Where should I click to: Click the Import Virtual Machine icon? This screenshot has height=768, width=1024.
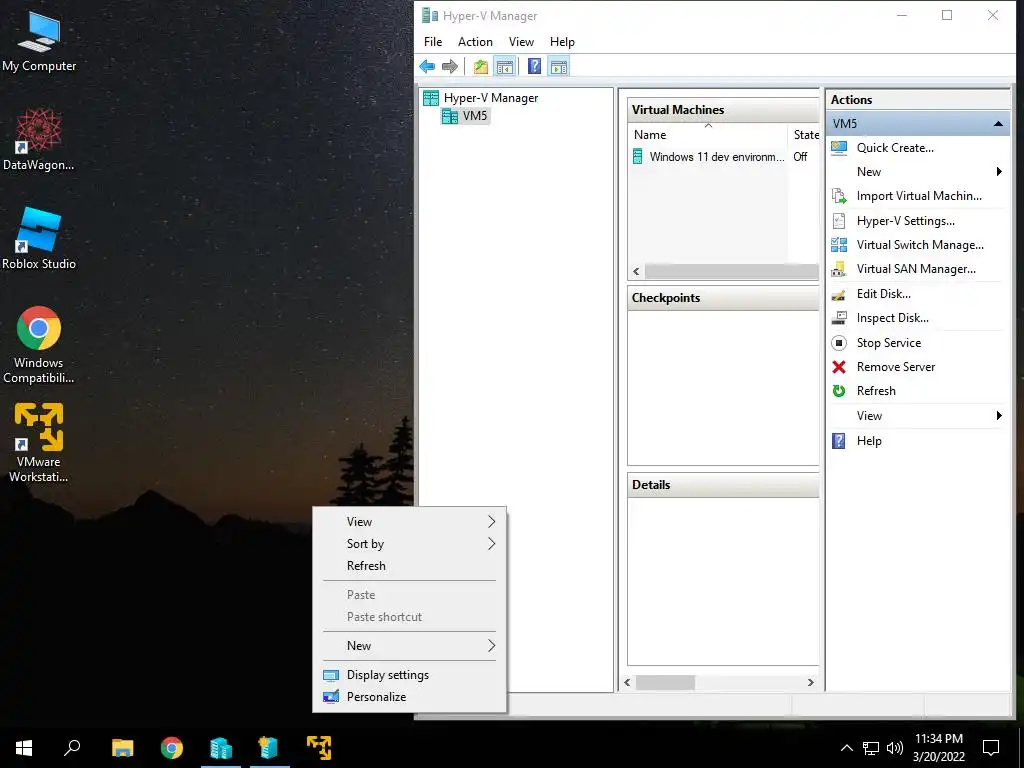(839, 196)
